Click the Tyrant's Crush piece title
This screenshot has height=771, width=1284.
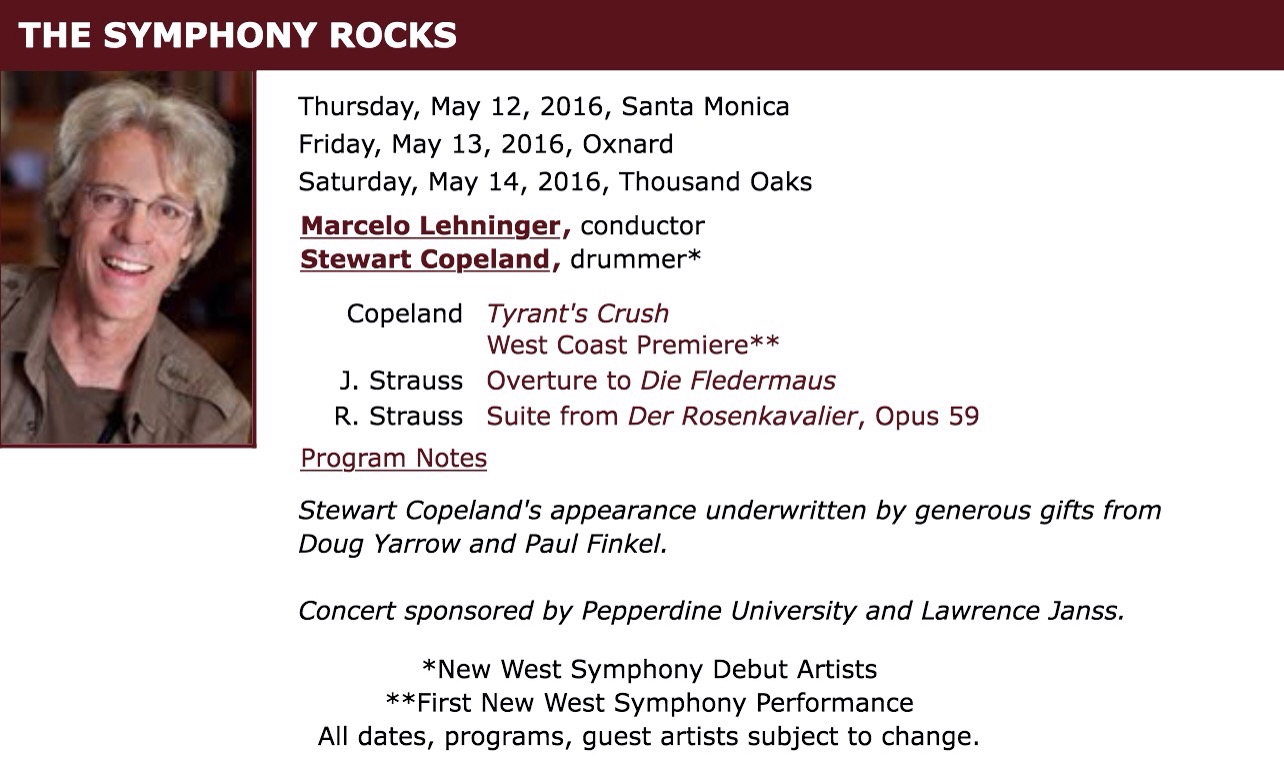tap(577, 313)
